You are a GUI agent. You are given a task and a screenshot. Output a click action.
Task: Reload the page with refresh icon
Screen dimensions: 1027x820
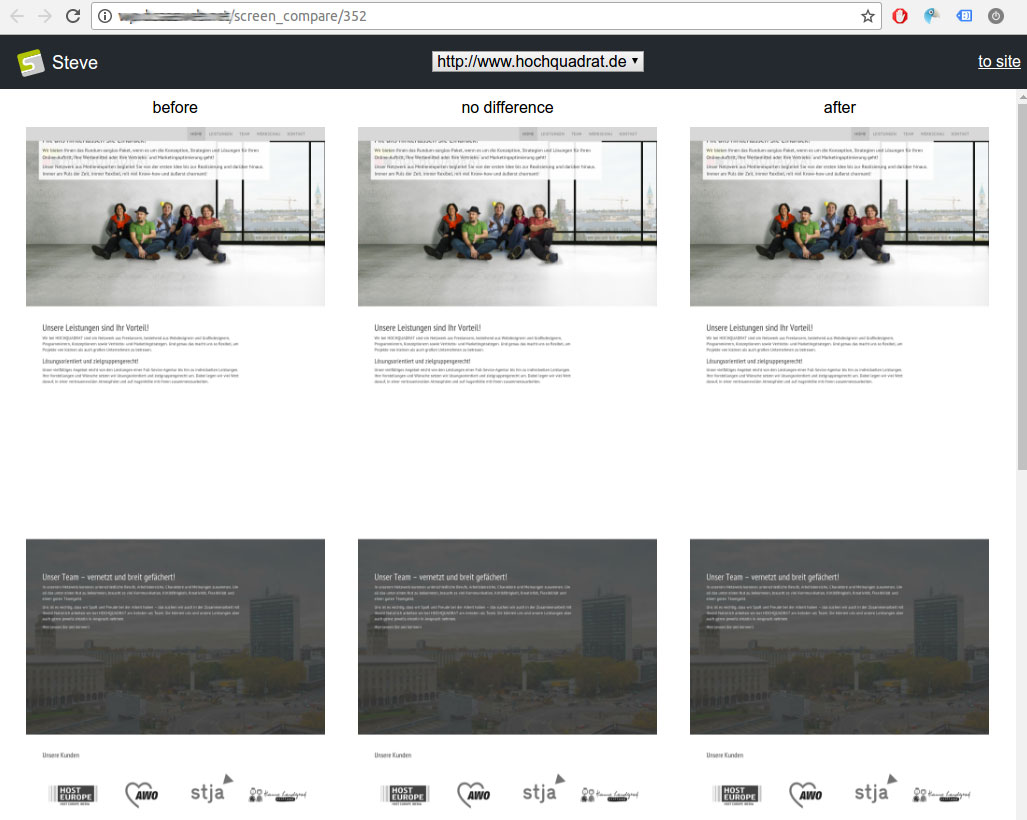click(73, 16)
